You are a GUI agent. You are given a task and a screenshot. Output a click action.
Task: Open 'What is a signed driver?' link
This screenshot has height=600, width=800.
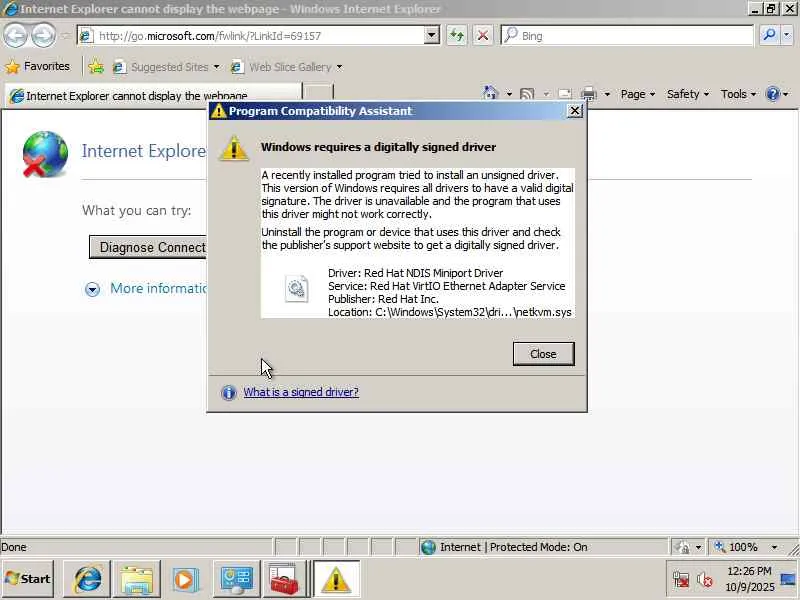coord(301,392)
